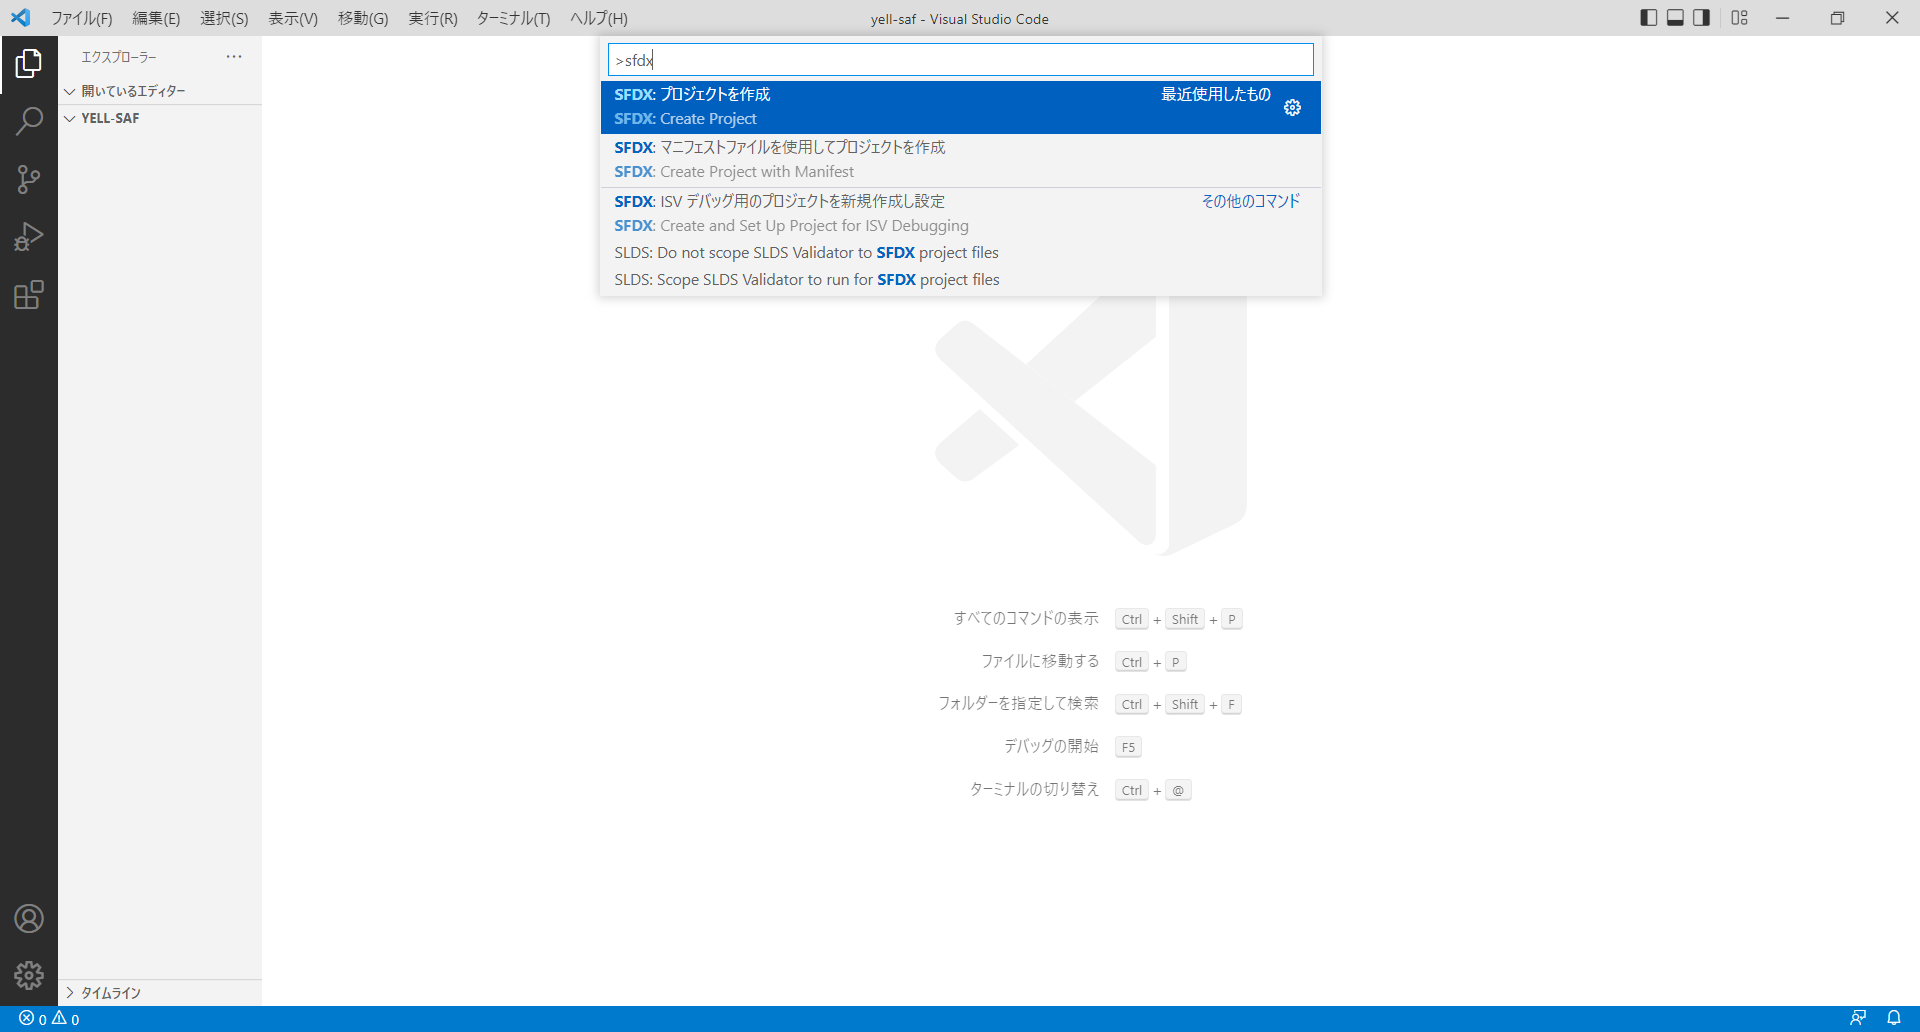Open the Explorer view in activity bar
The image size is (1920, 1032).
point(29,64)
